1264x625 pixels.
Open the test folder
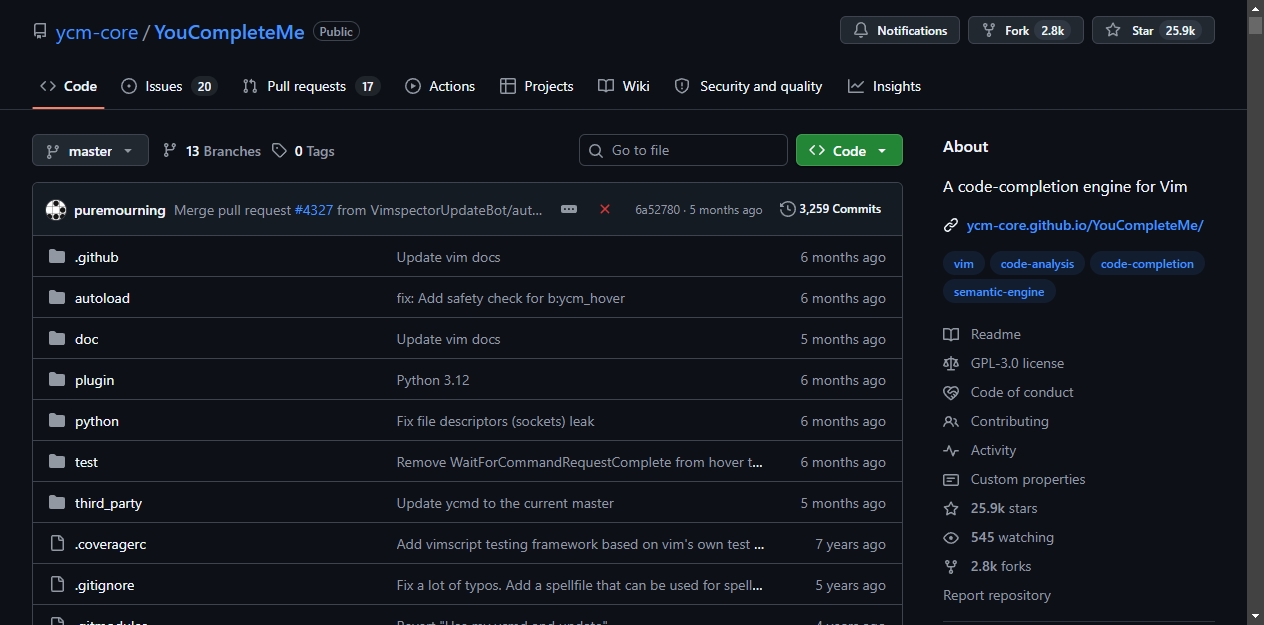[86, 462]
